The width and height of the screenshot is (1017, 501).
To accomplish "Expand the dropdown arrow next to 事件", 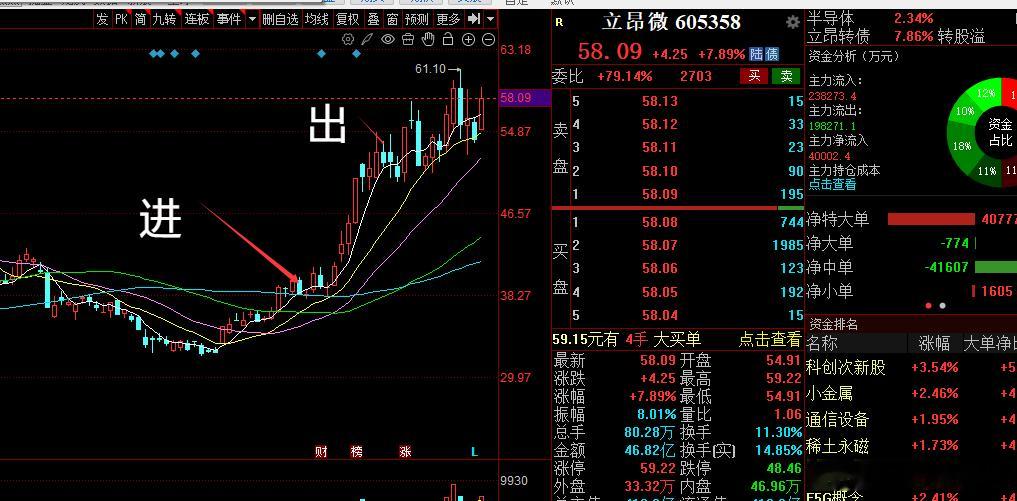I will [x=252, y=19].
